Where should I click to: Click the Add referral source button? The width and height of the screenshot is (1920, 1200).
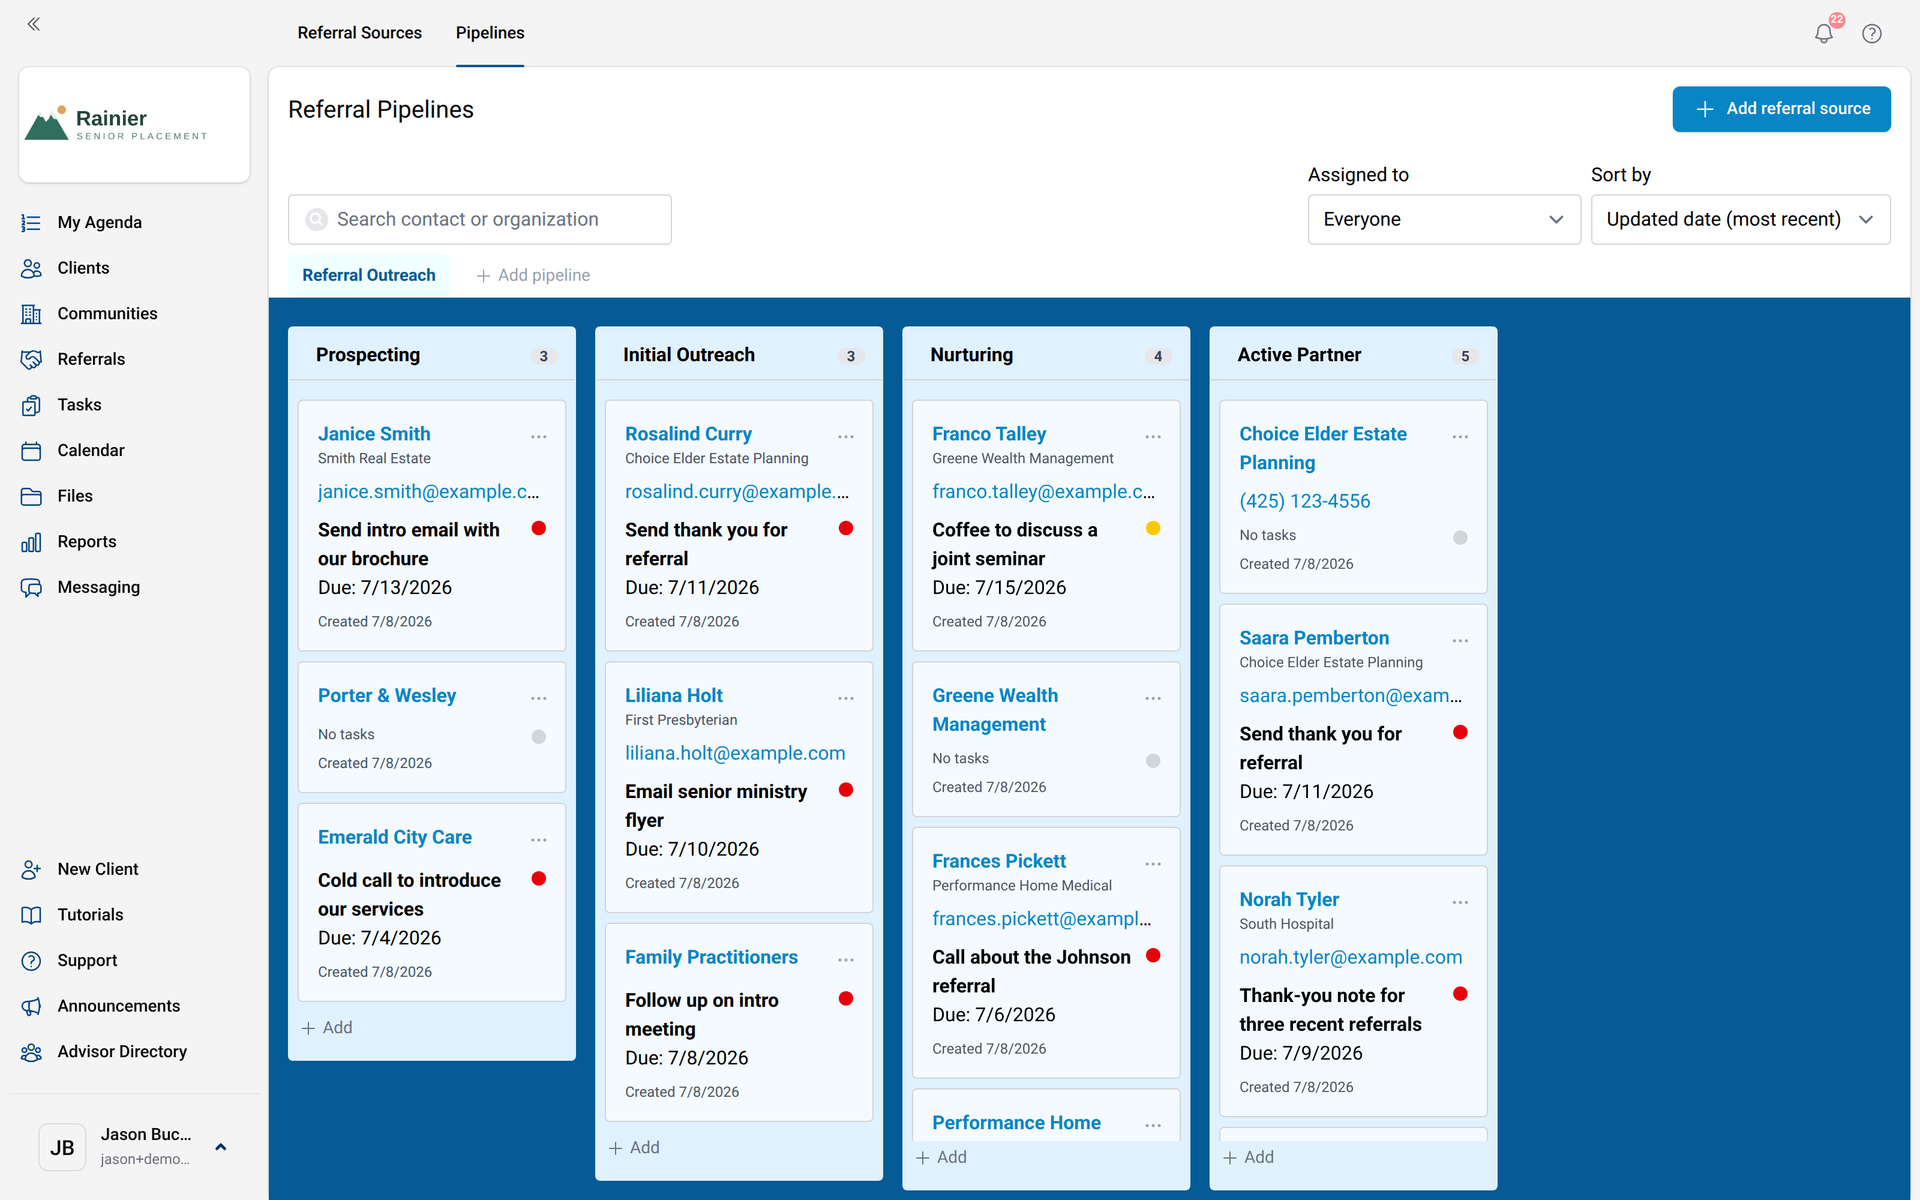point(1781,109)
